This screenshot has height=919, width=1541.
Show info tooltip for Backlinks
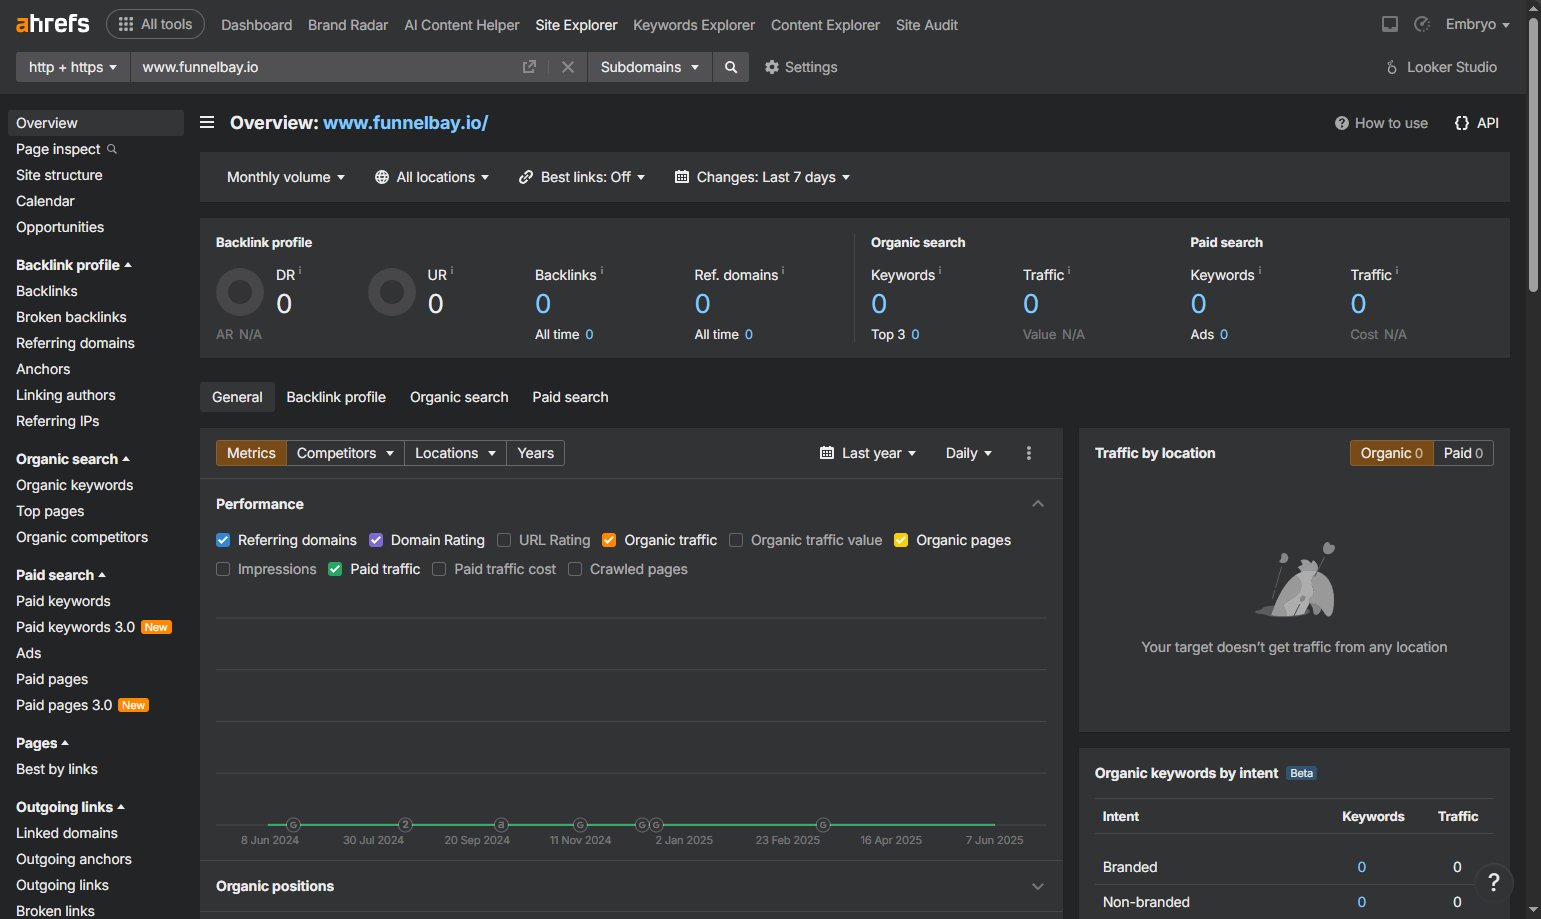(602, 271)
